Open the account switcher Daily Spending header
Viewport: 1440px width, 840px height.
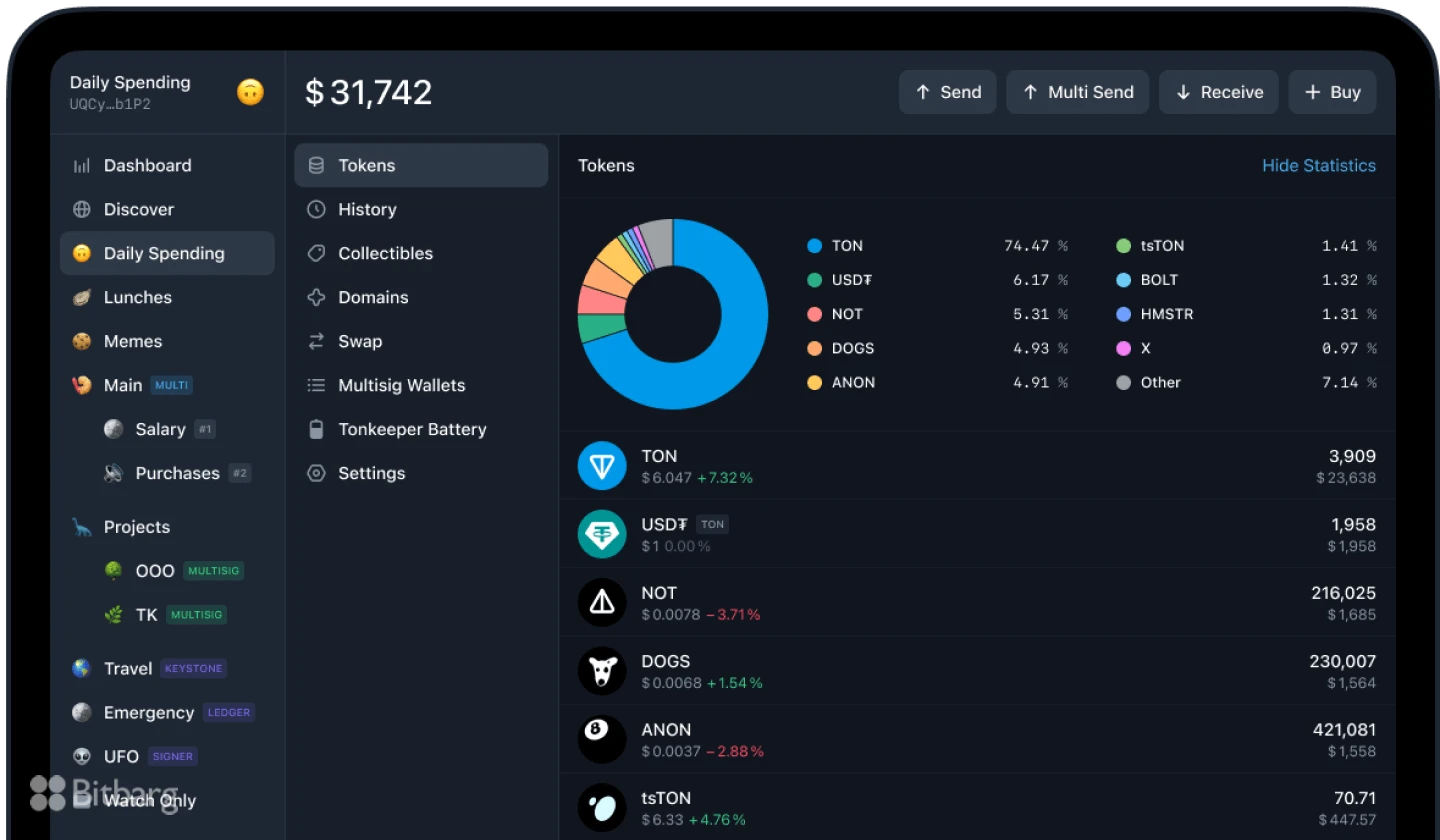pos(130,91)
